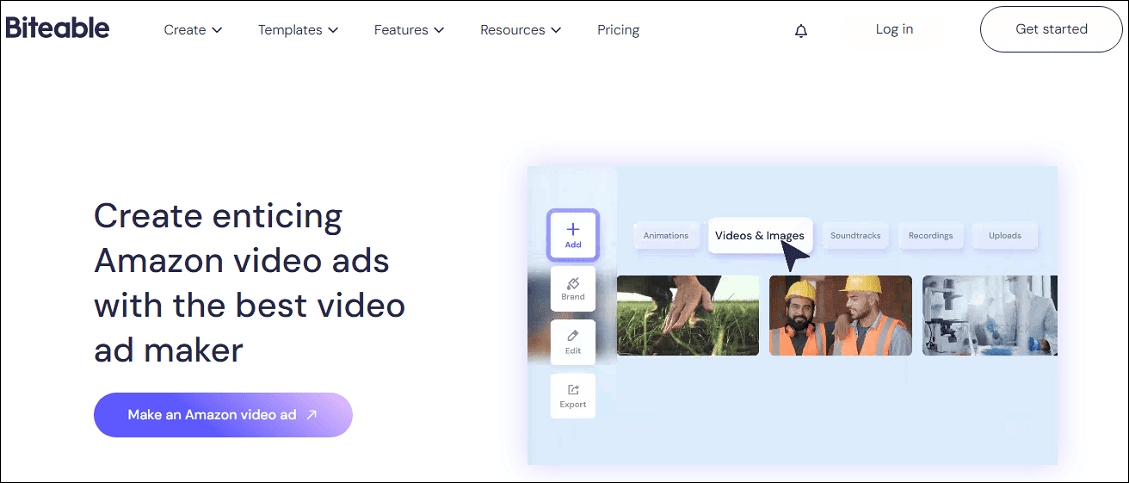Click the Add plus icon button
This screenshot has width=1129, height=483.
572,235
